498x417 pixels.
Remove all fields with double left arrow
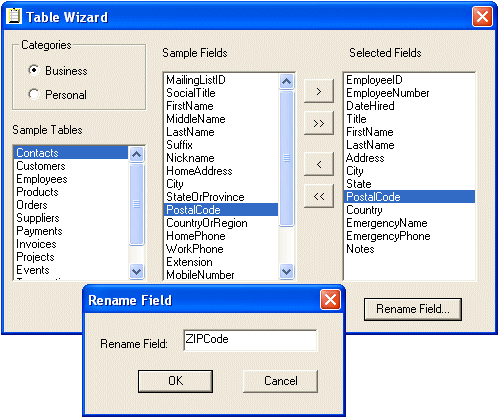tap(319, 196)
